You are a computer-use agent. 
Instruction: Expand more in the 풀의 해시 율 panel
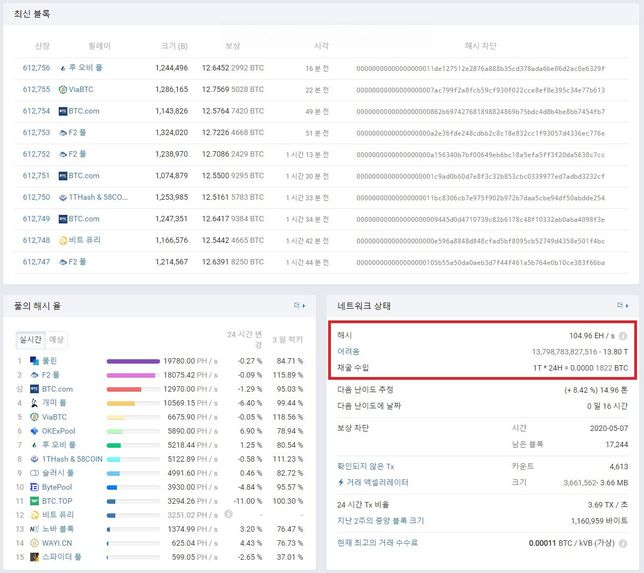pos(299,305)
